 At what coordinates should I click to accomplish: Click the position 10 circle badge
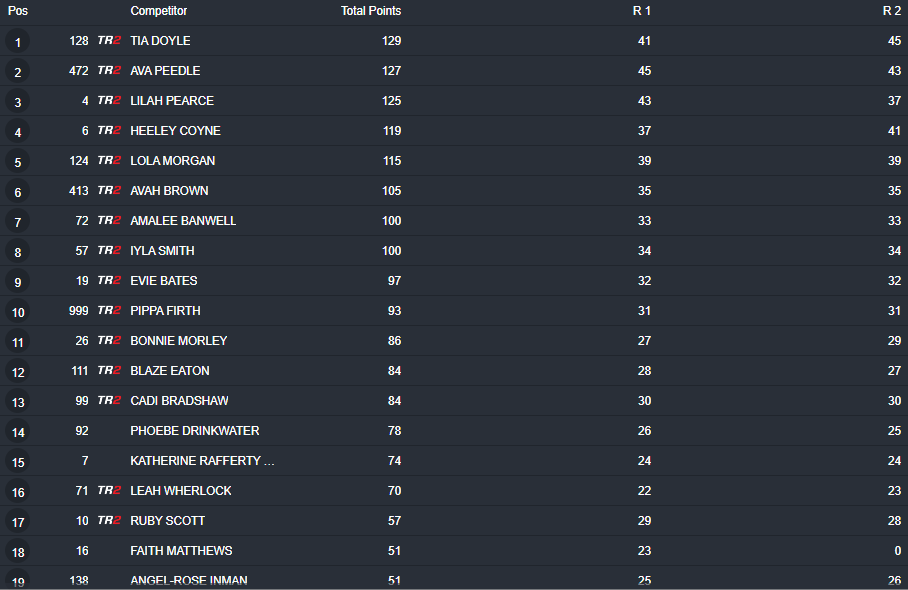pyautogui.click(x=18, y=312)
